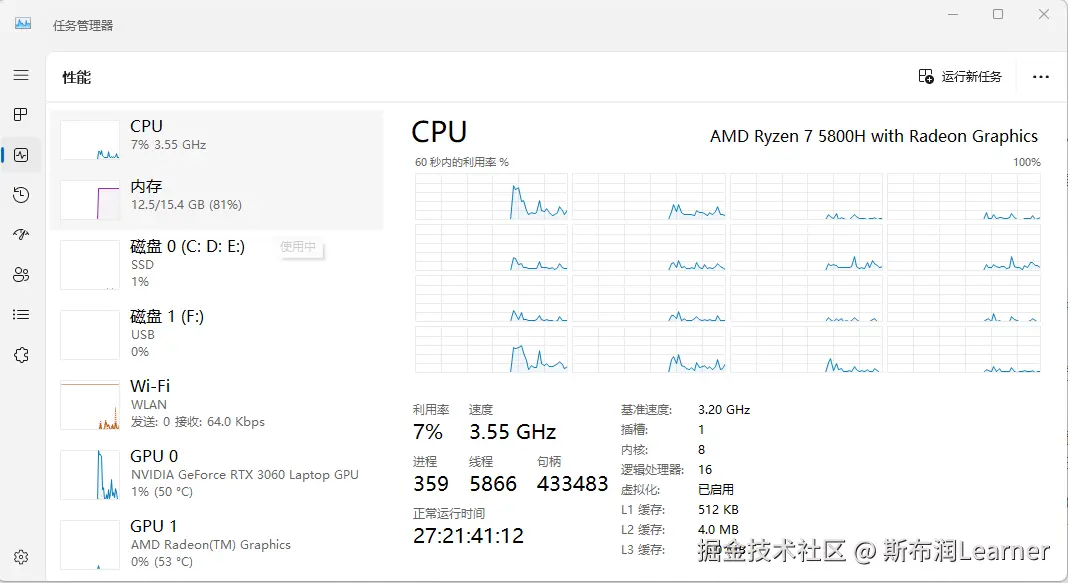1068x583 pixels.
Task: Select GPU 0 NVIDIA RTX 3060 entry
Action: pos(216,475)
